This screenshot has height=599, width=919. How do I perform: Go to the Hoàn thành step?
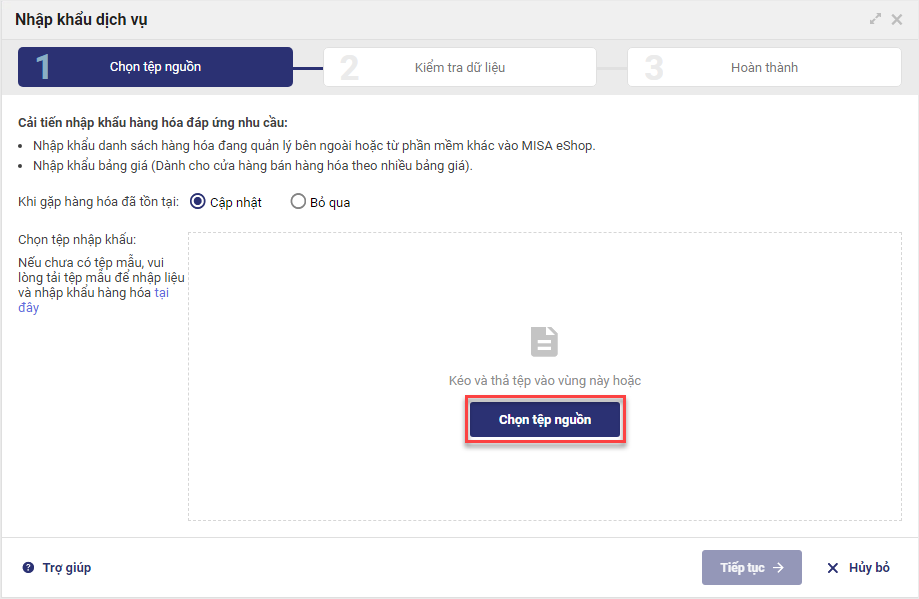click(764, 68)
